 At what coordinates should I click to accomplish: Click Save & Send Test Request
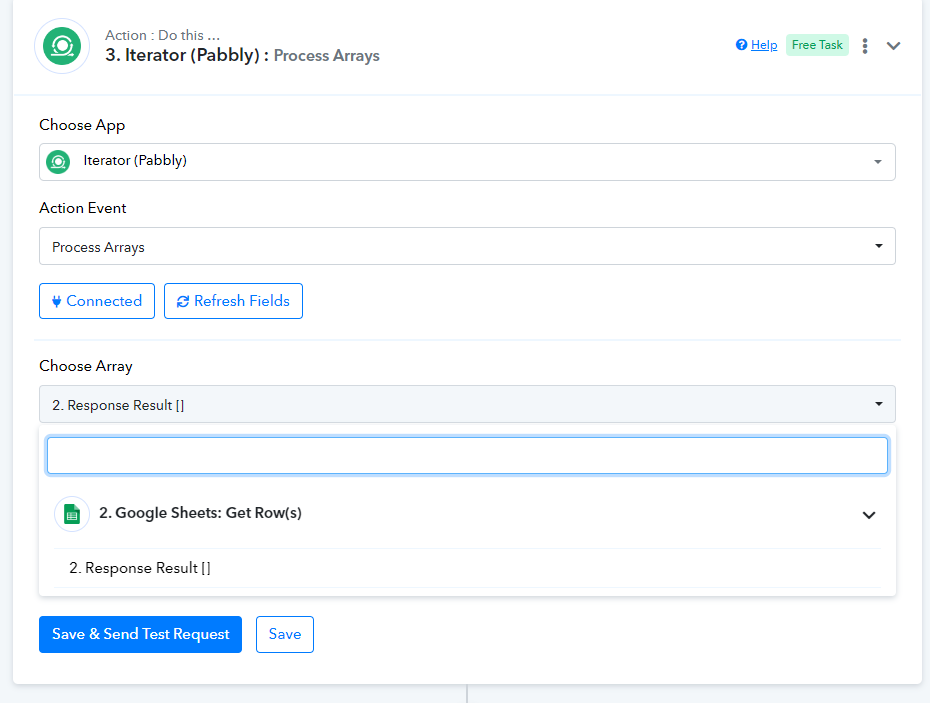click(x=141, y=634)
